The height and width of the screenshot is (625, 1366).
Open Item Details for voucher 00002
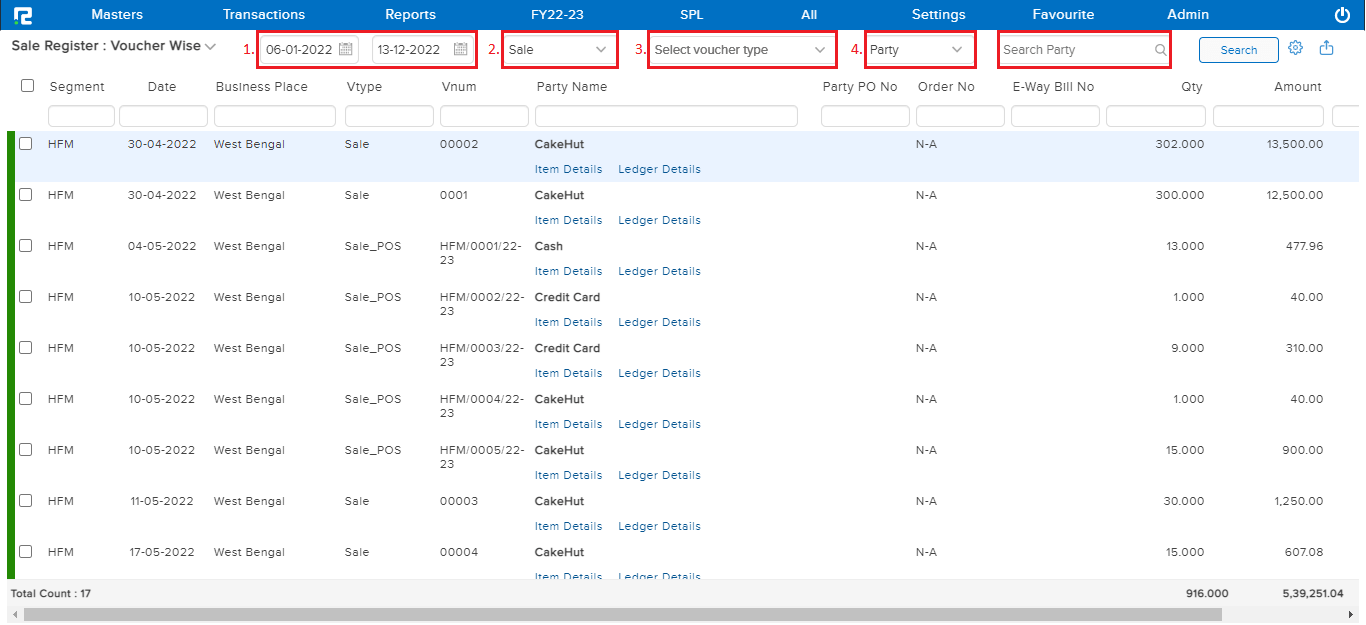[568, 169]
